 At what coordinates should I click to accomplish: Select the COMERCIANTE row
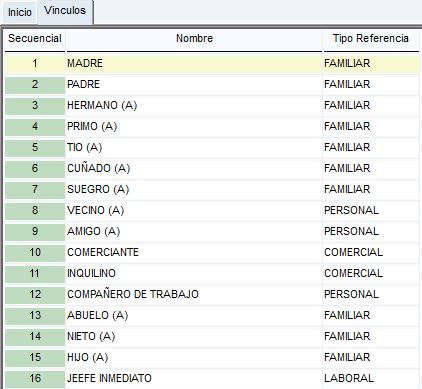[x=212, y=252]
